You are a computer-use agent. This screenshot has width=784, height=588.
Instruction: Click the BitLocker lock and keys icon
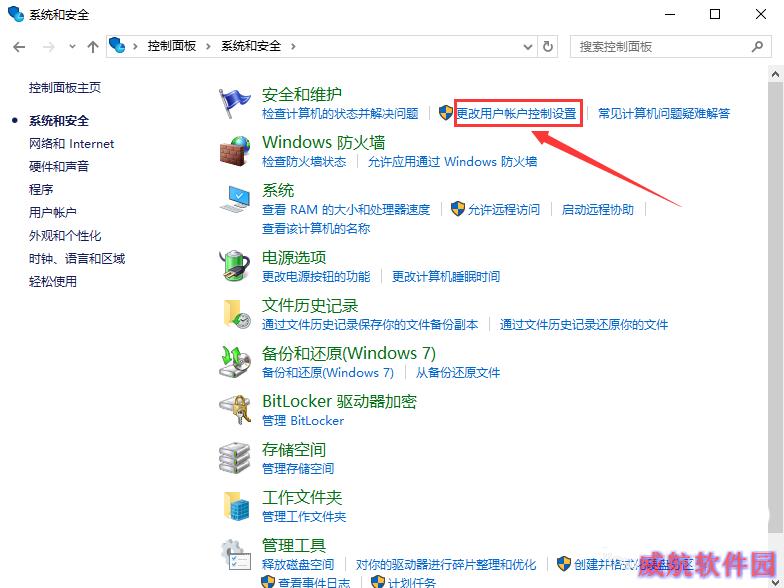(x=234, y=410)
